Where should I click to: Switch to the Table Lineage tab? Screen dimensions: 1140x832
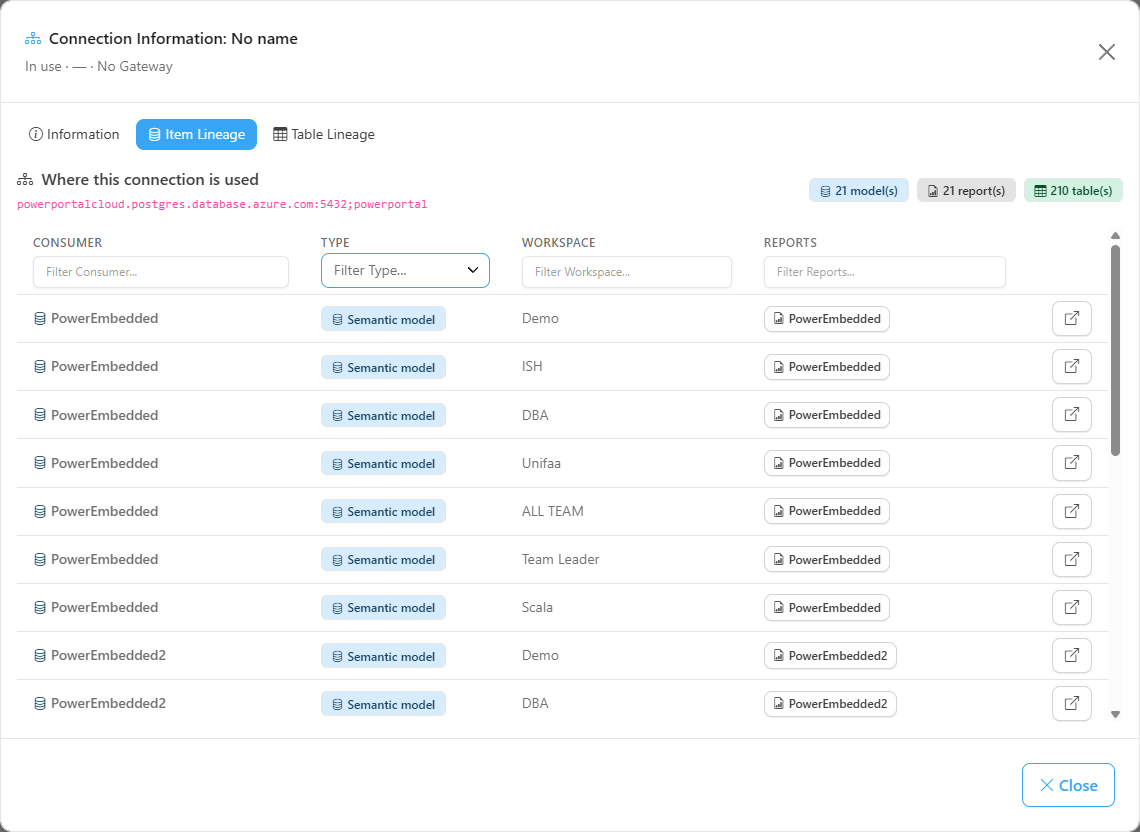tap(324, 135)
